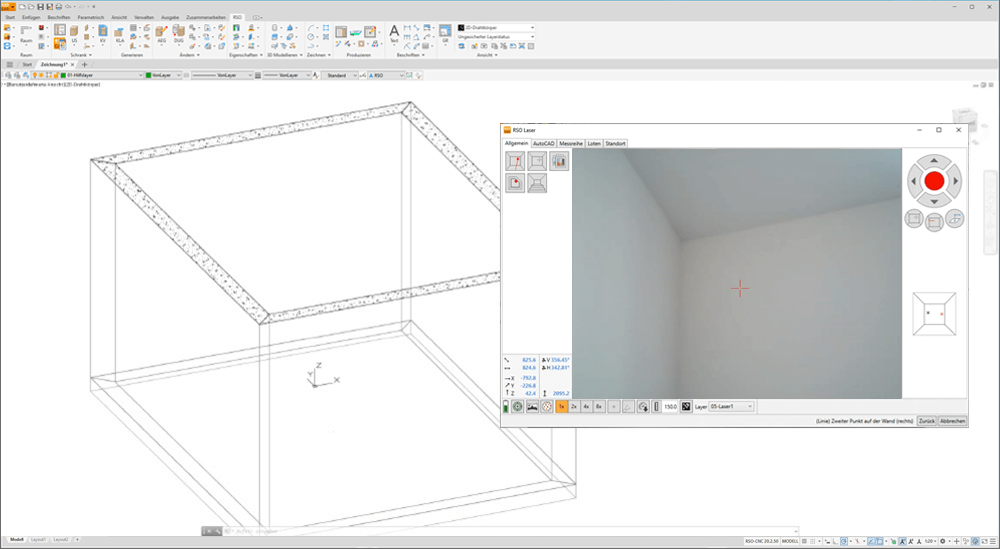Switch to the Messreihe tab
Viewport: 1000px width, 549px height.
(570, 143)
